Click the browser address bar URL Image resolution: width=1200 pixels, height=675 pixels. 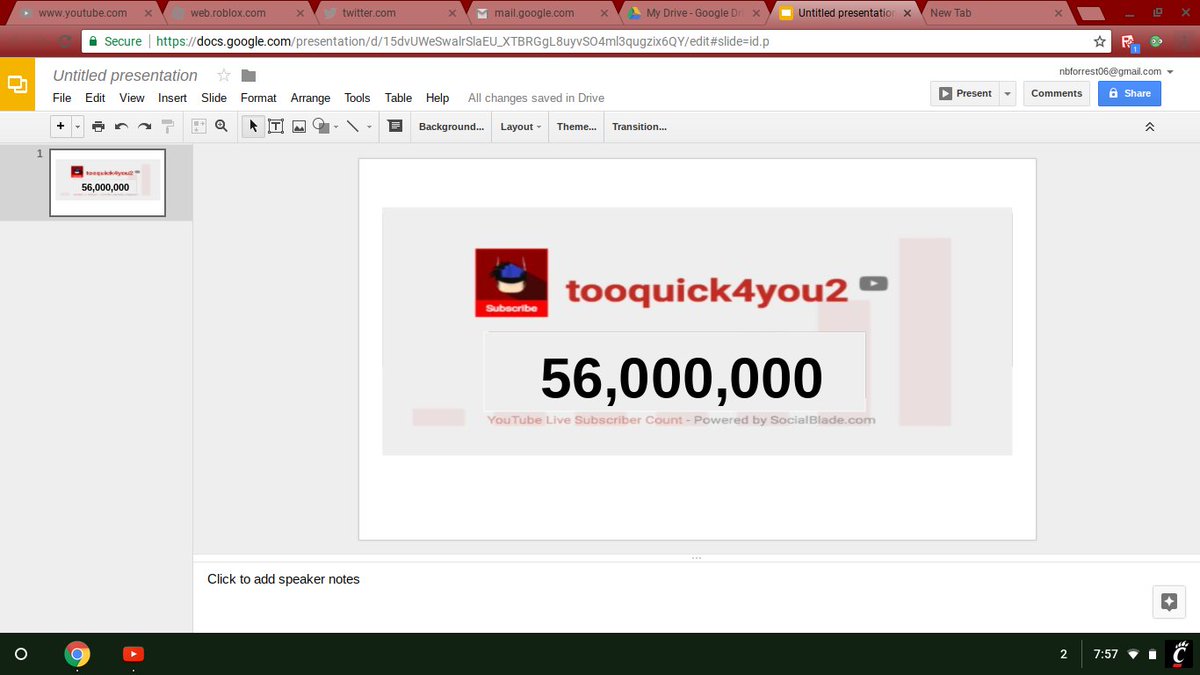[x=463, y=42]
